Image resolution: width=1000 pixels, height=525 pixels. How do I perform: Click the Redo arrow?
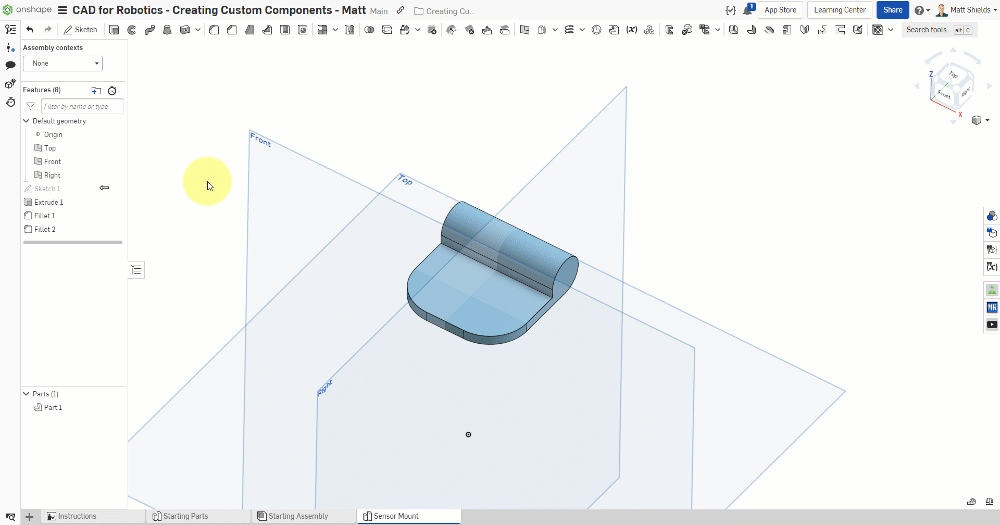(x=48, y=29)
